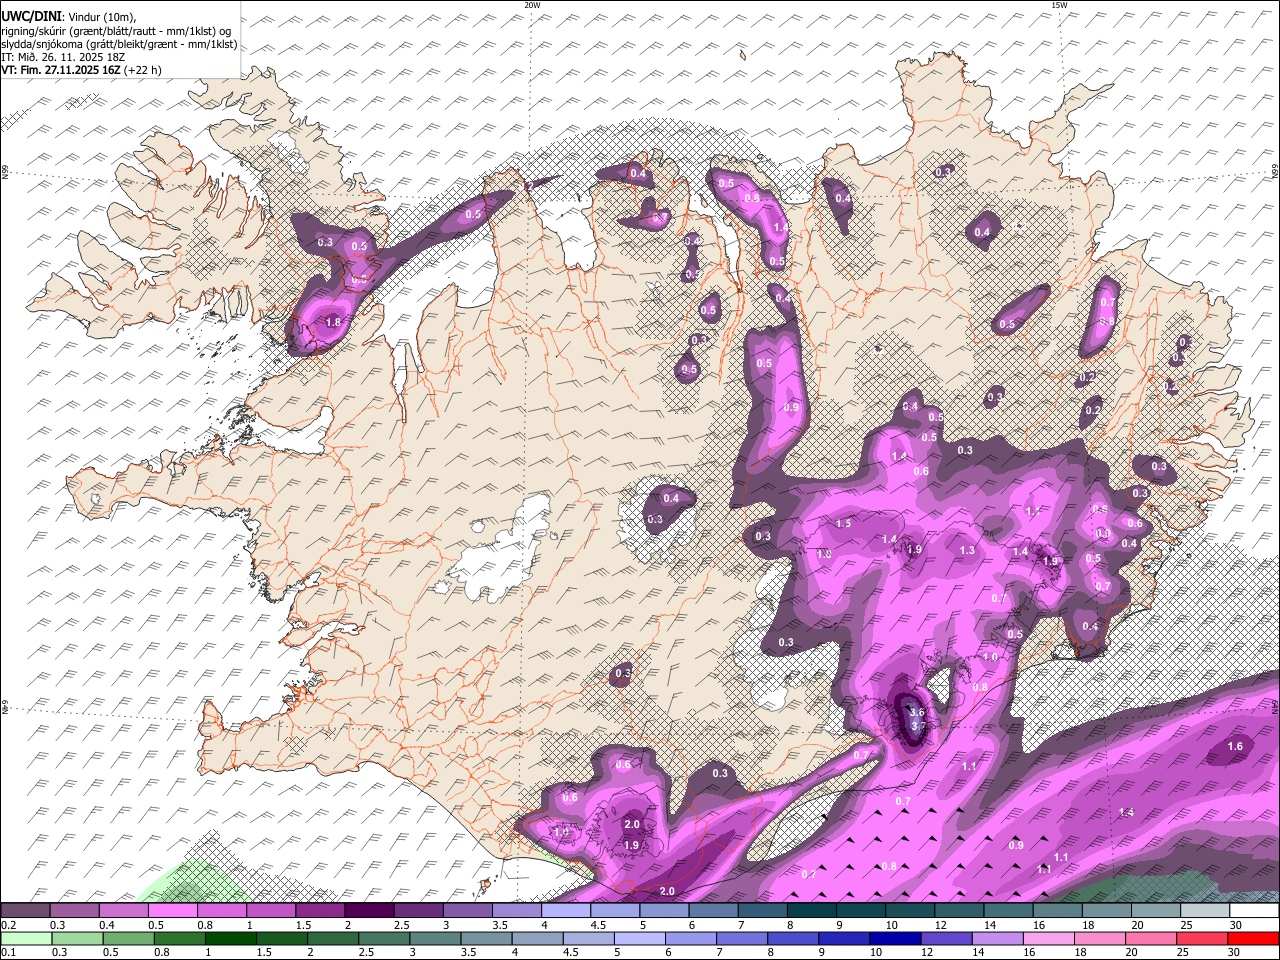Select the dark teal 9–10 snow legend swatch
This screenshot has height=960, width=1280.
pos(860,911)
